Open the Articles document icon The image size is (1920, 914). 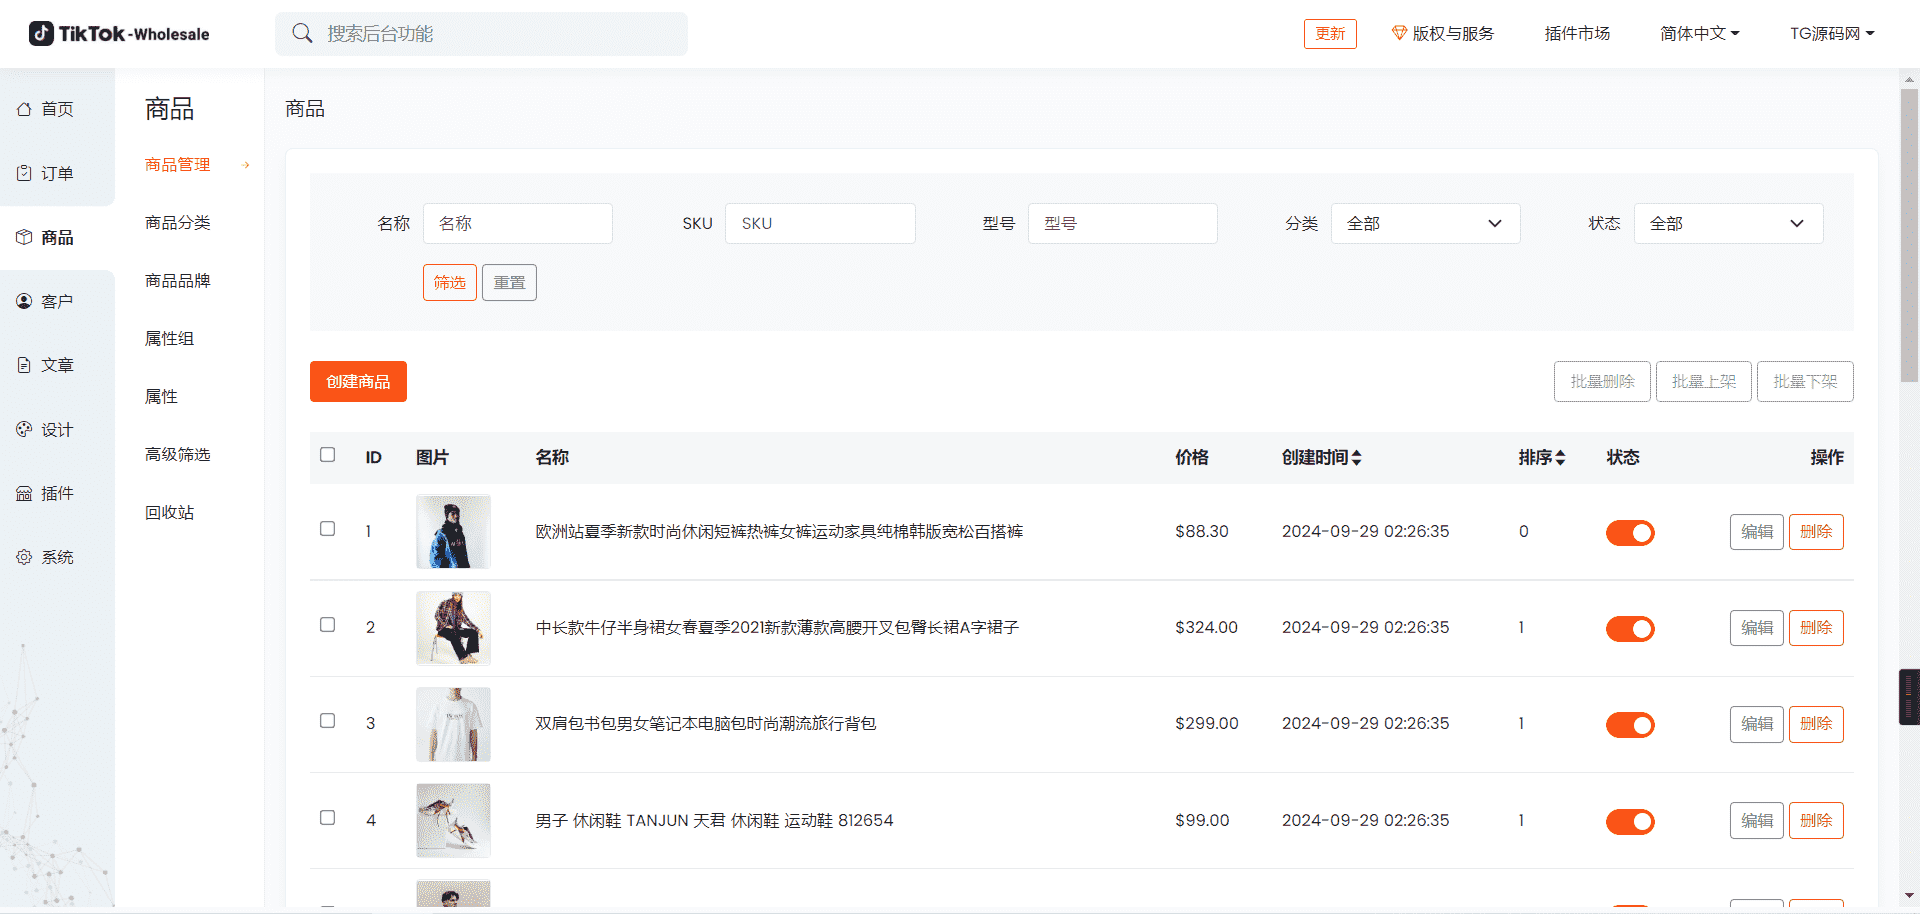pyautogui.click(x=24, y=365)
